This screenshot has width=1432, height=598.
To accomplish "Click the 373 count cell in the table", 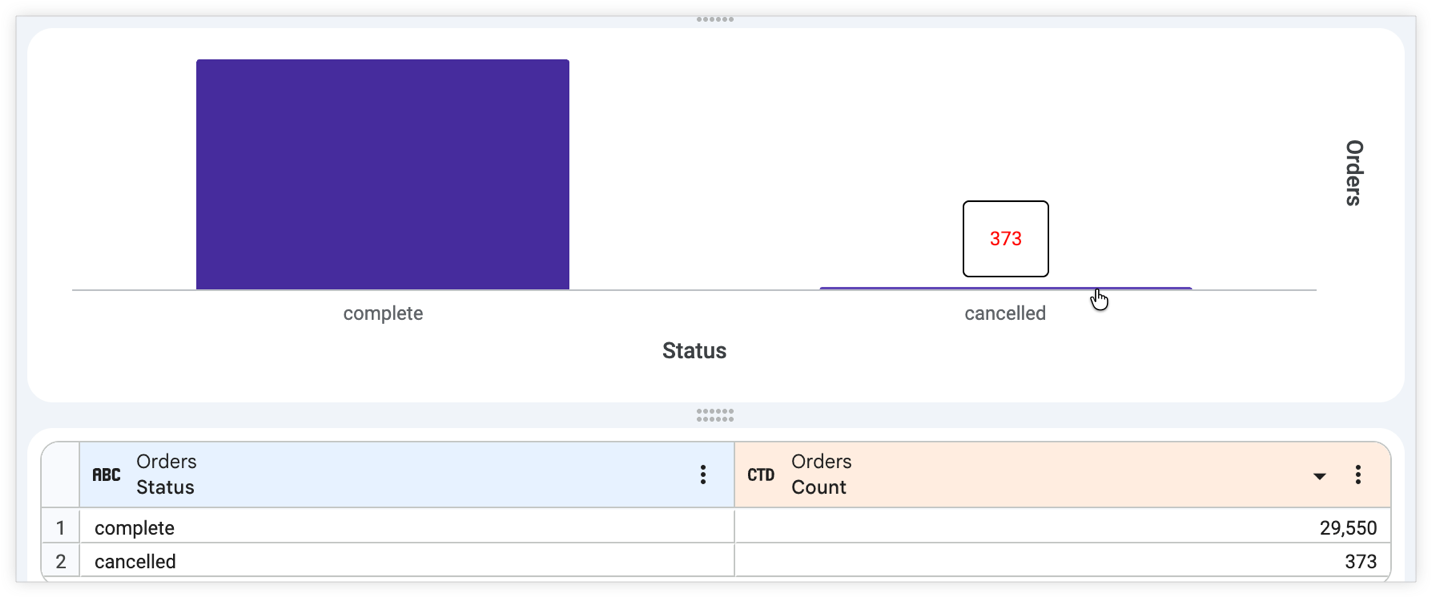I will pos(1062,561).
